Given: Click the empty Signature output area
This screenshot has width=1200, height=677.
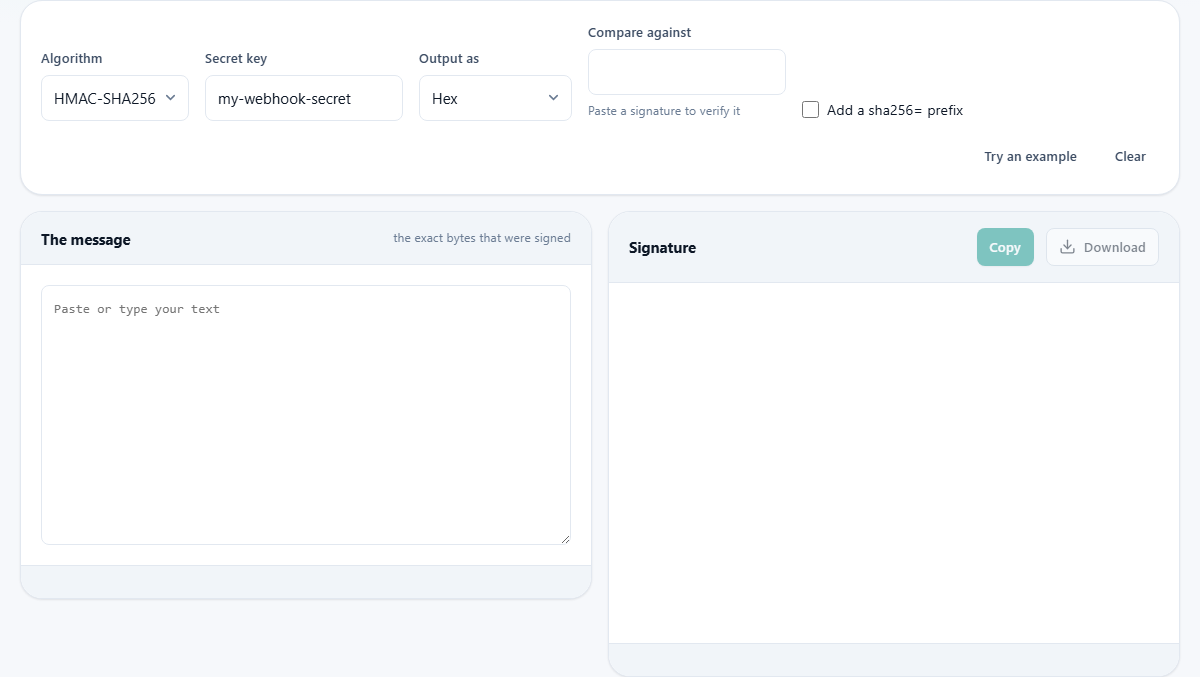Looking at the screenshot, I should click(894, 463).
